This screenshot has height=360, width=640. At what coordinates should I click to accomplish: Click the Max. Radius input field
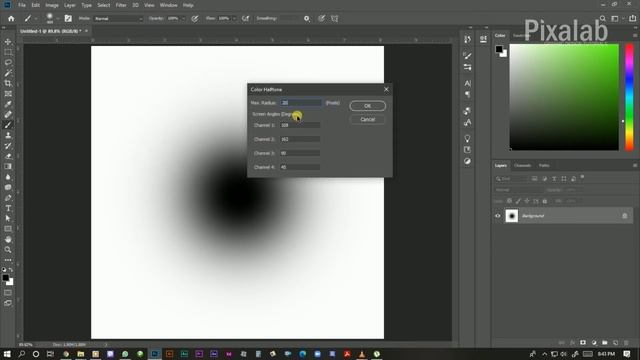301,103
